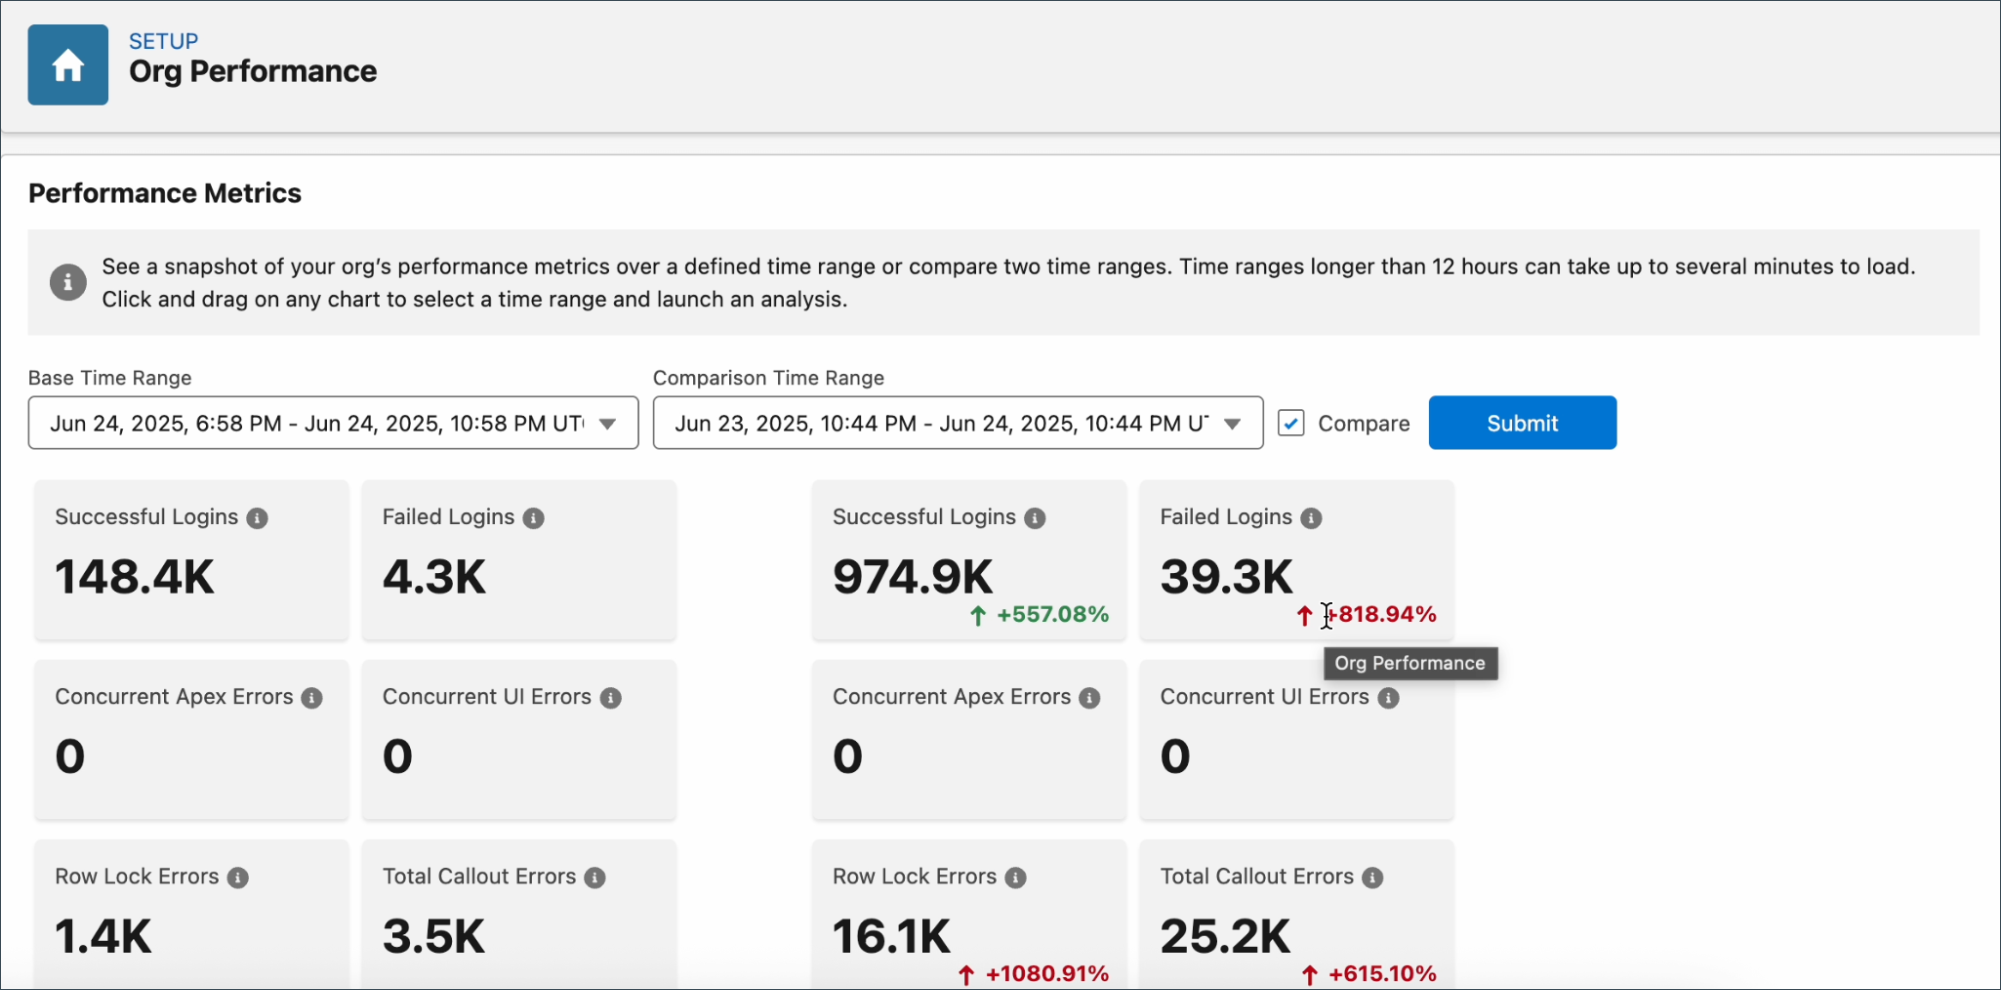This screenshot has width=2001, height=990.
Task: Uncheck the Compare checkbox
Action: pos(1291,423)
